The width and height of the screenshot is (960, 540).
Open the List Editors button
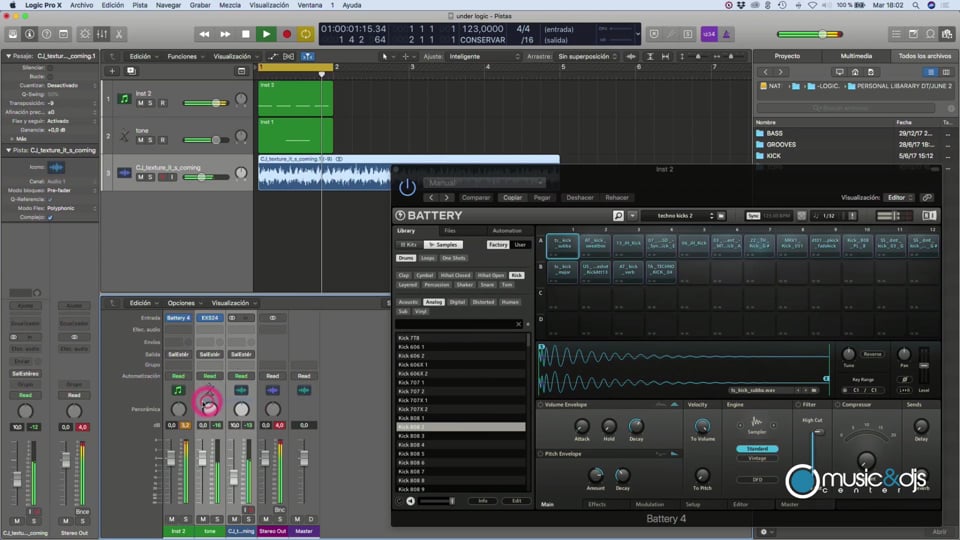tap(896, 34)
